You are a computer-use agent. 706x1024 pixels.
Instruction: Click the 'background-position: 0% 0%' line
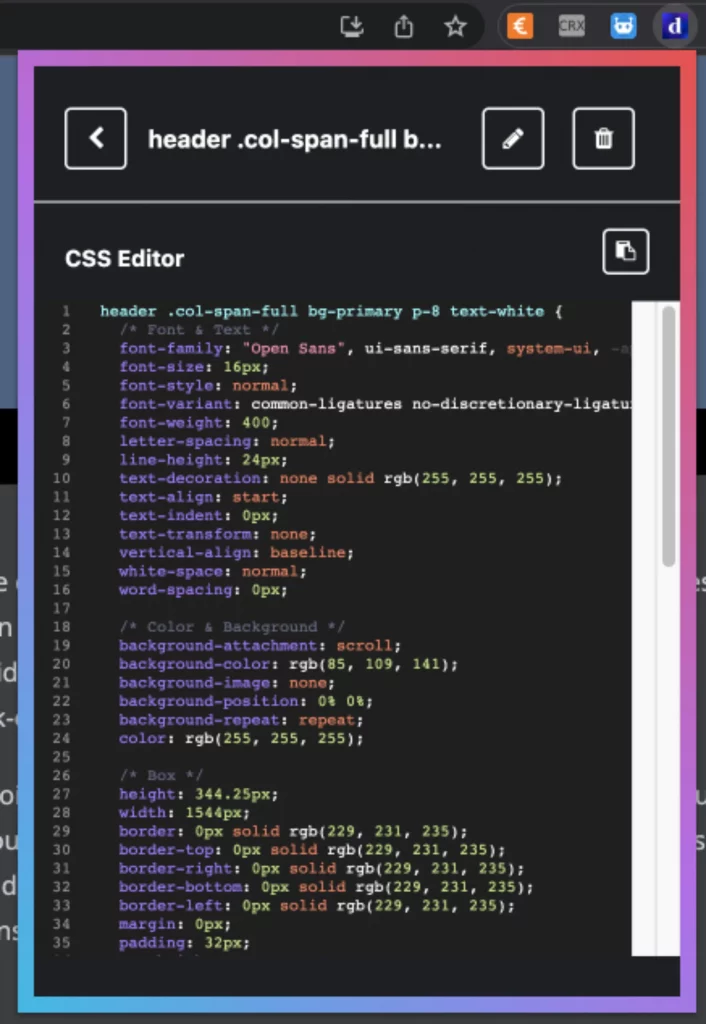[246, 701]
